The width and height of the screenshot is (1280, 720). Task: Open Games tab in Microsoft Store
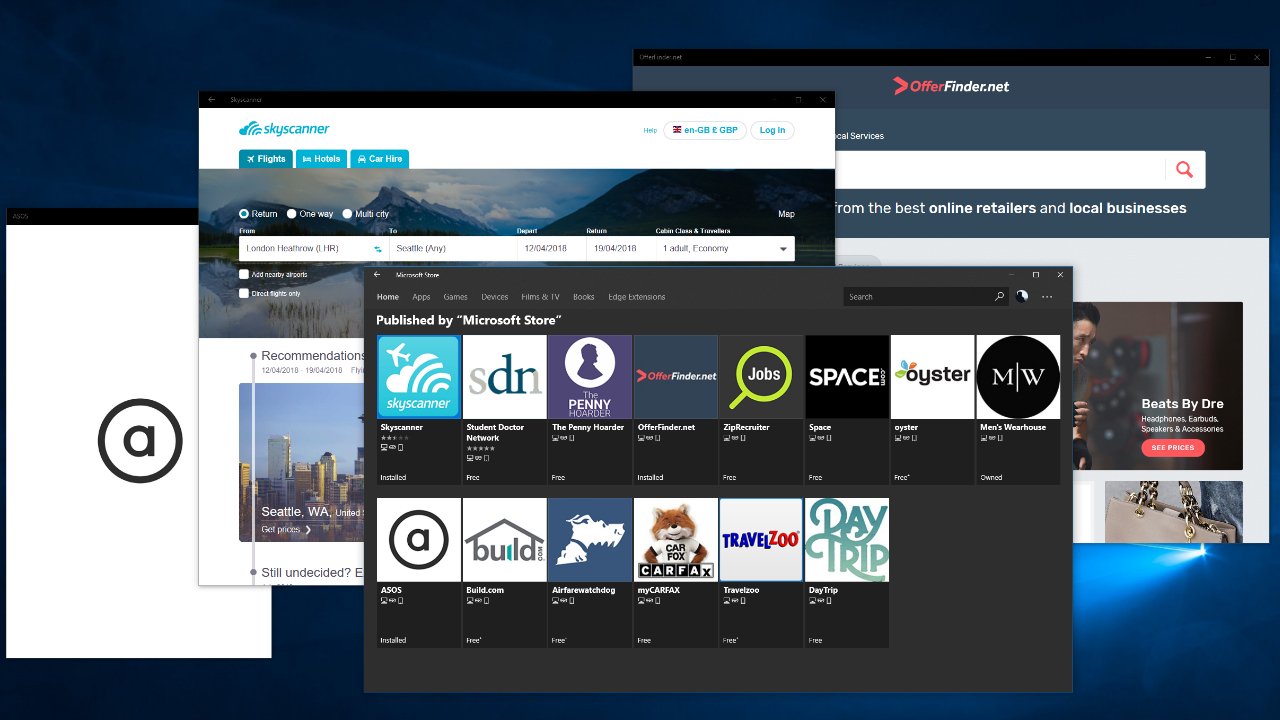(455, 297)
